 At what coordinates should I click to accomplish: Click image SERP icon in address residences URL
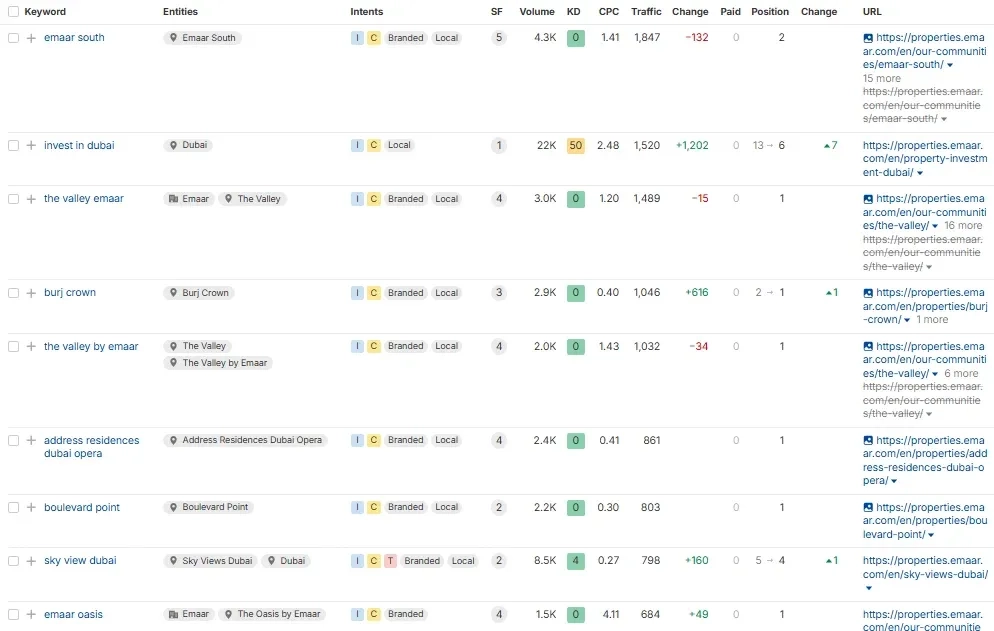click(x=868, y=440)
